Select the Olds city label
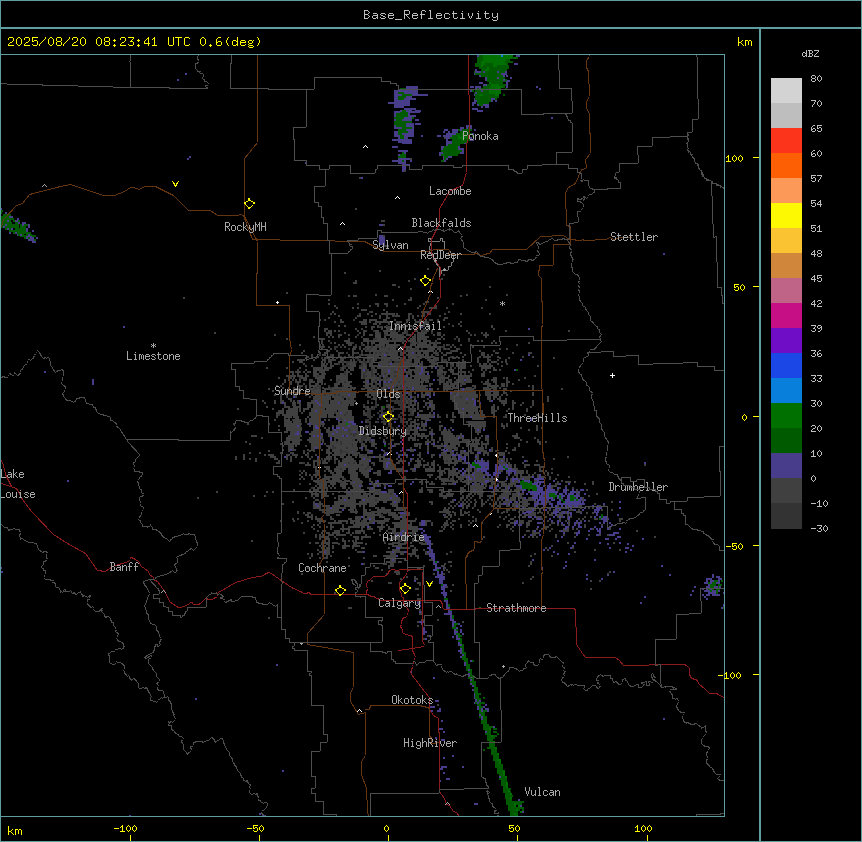Image resolution: width=862 pixels, height=842 pixels. click(x=388, y=394)
